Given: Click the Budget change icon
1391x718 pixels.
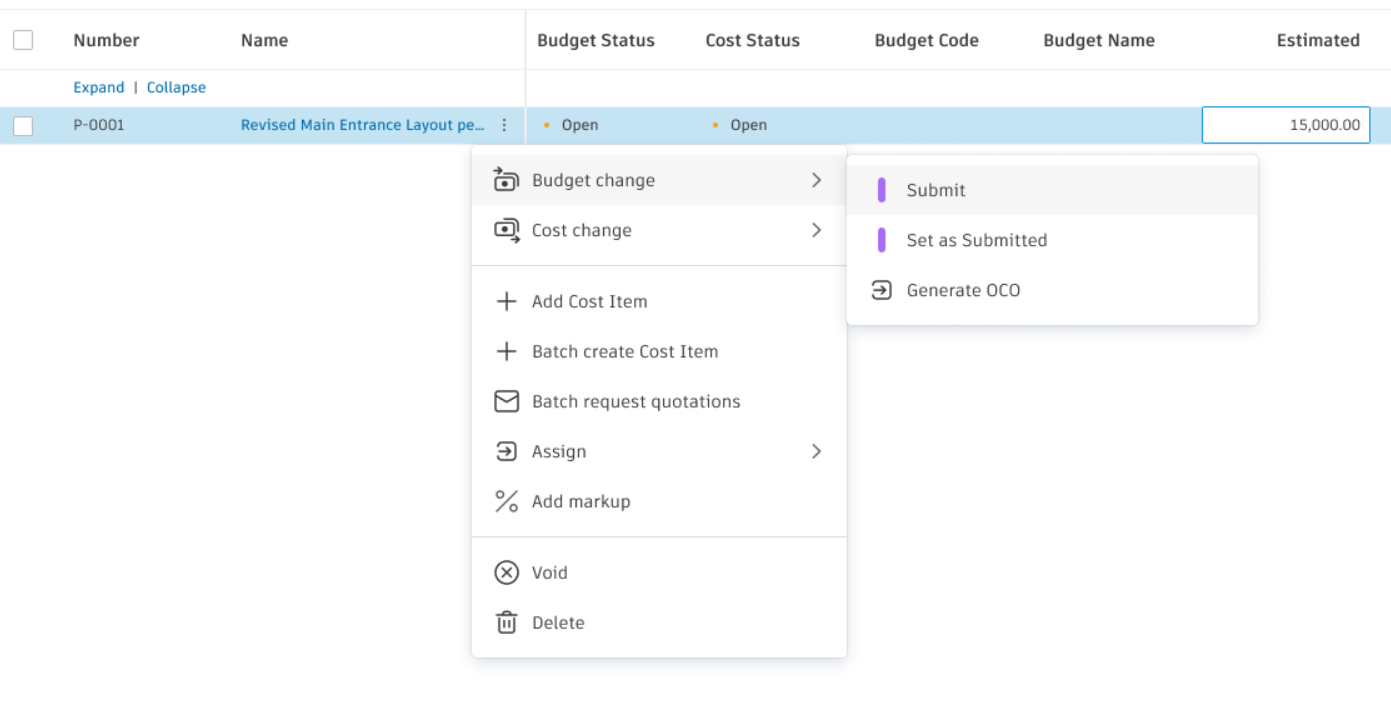Looking at the screenshot, I should [507, 180].
